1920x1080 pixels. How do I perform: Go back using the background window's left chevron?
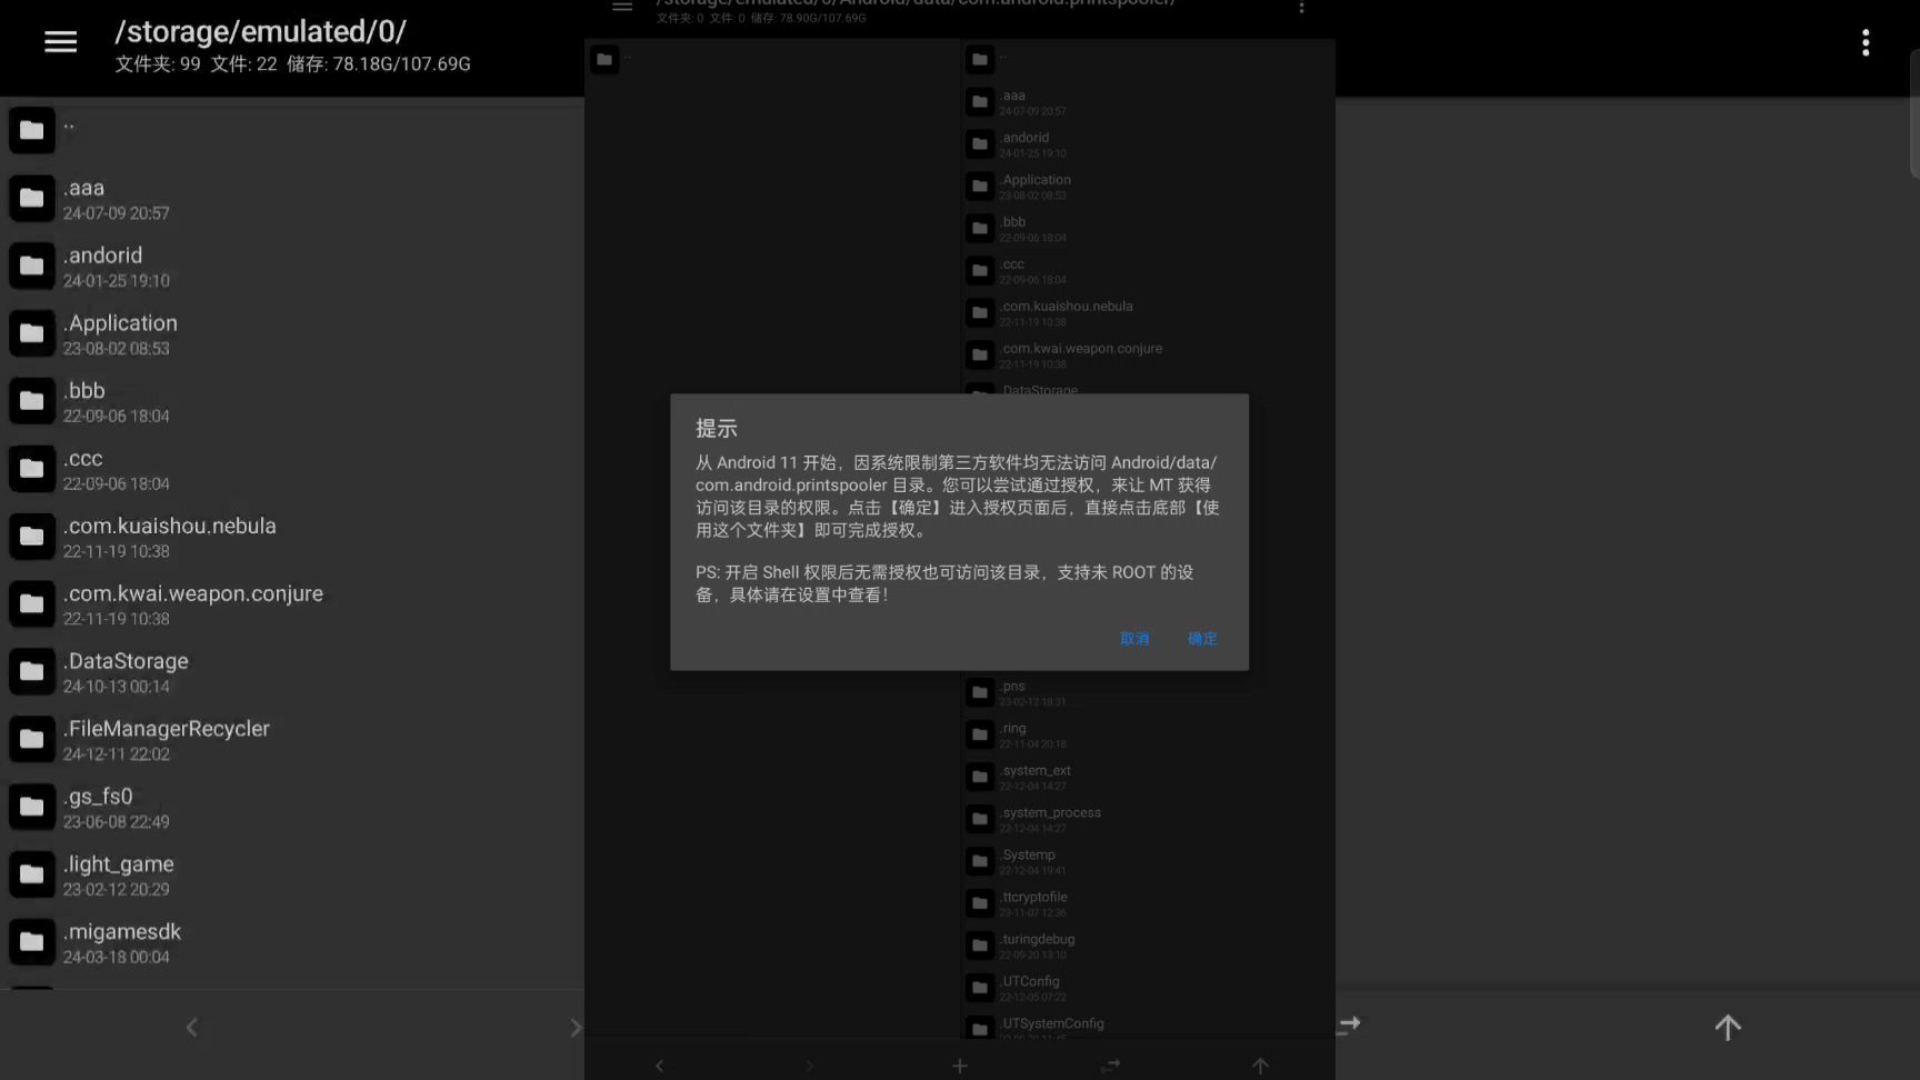192,1027
